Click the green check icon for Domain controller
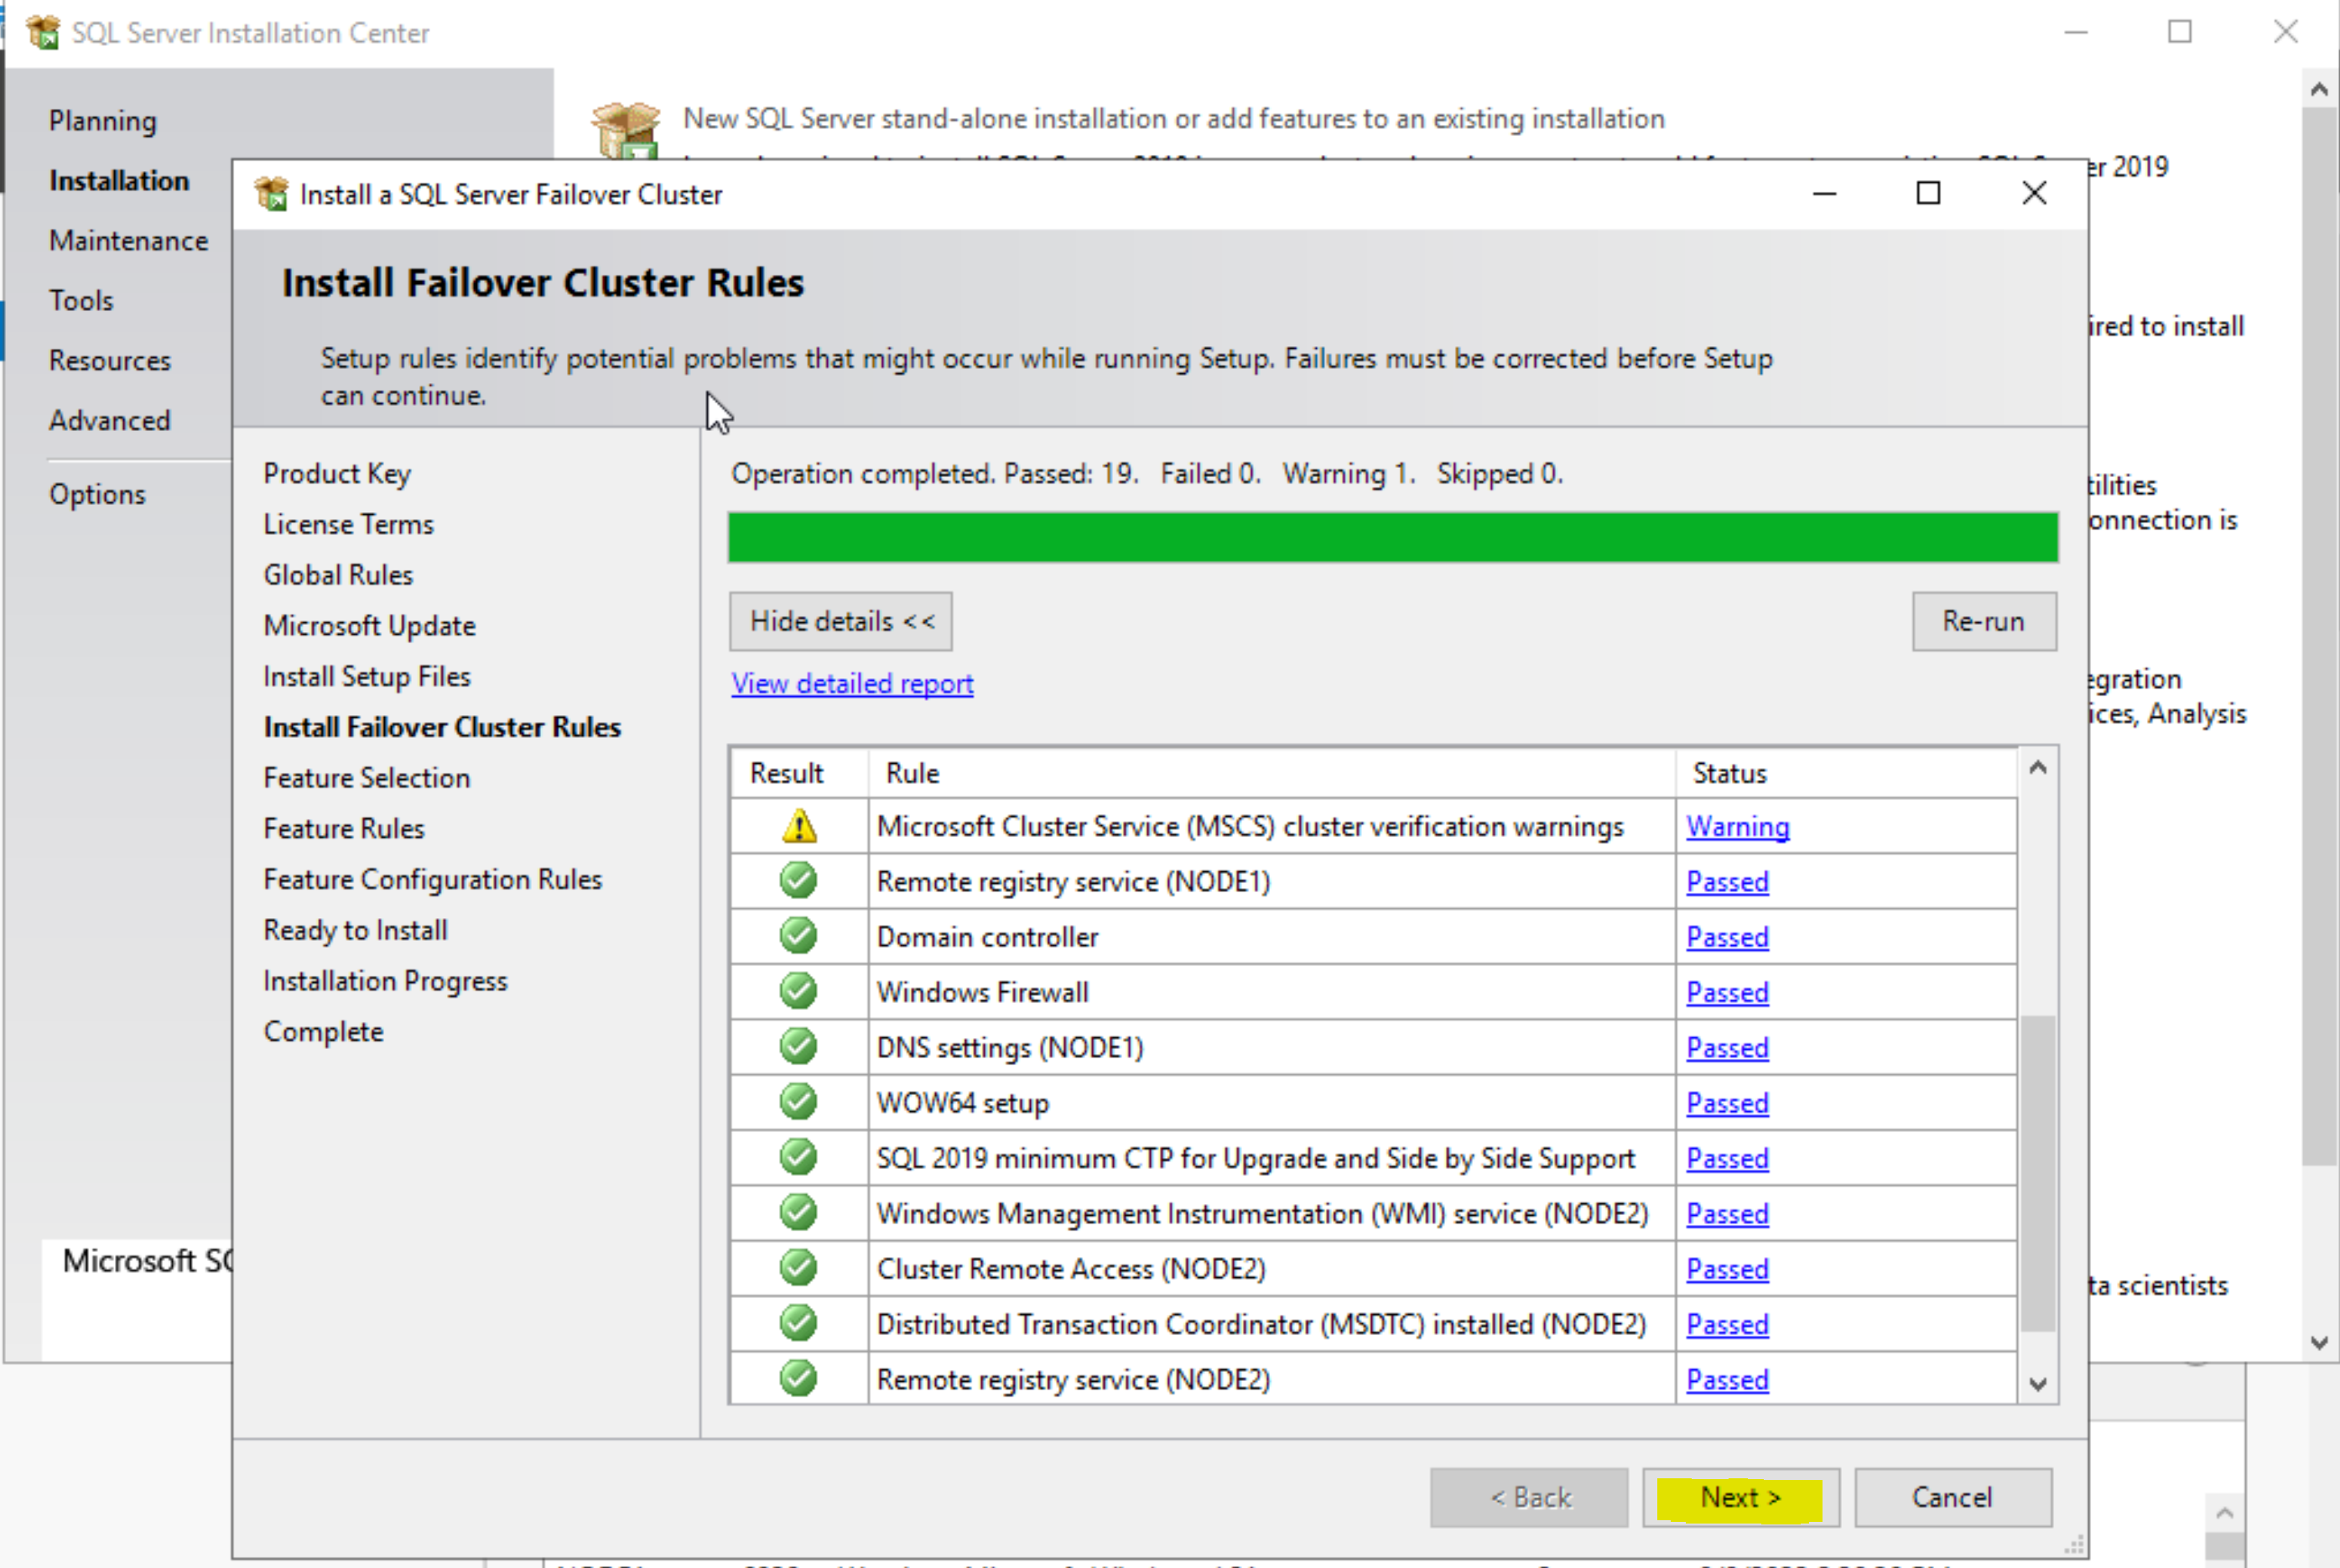2340x1568 pixels. (799, 936)
